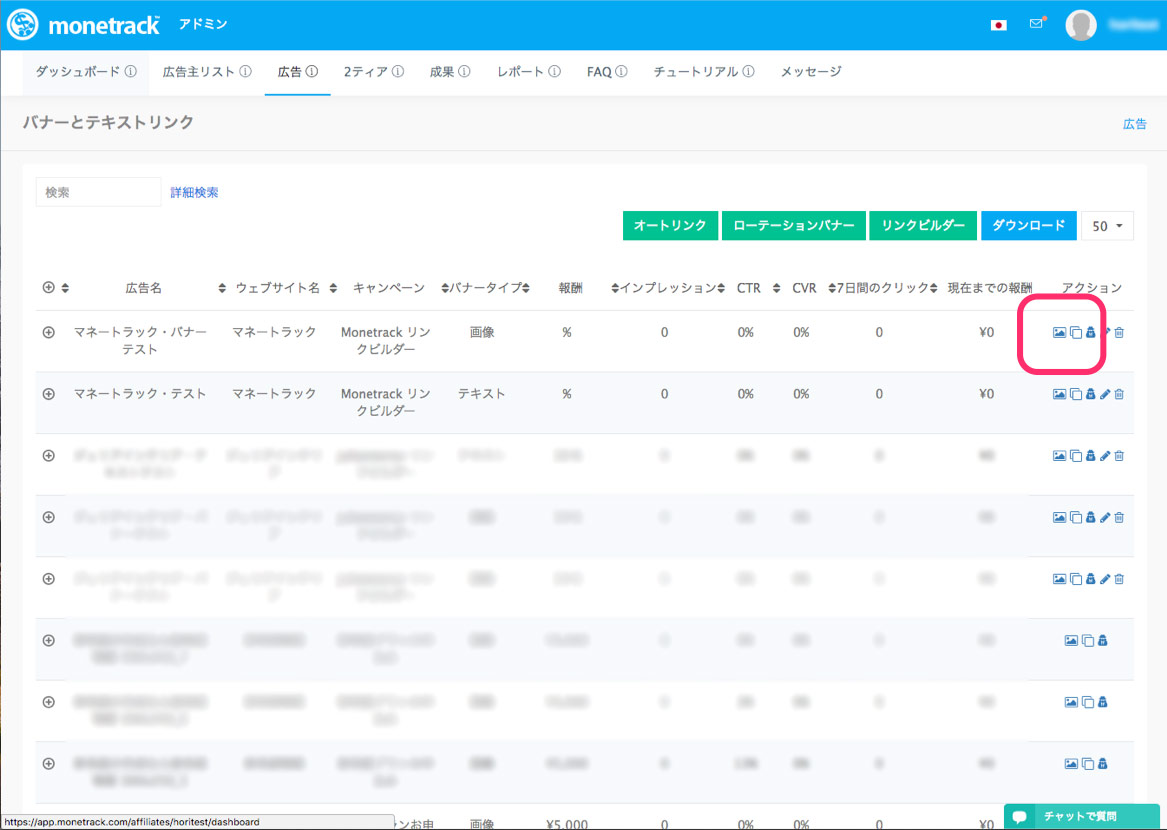This screenshot has height=830, width=1167.
Task: Click the Japan flag language icon
Action: (999, 25)
